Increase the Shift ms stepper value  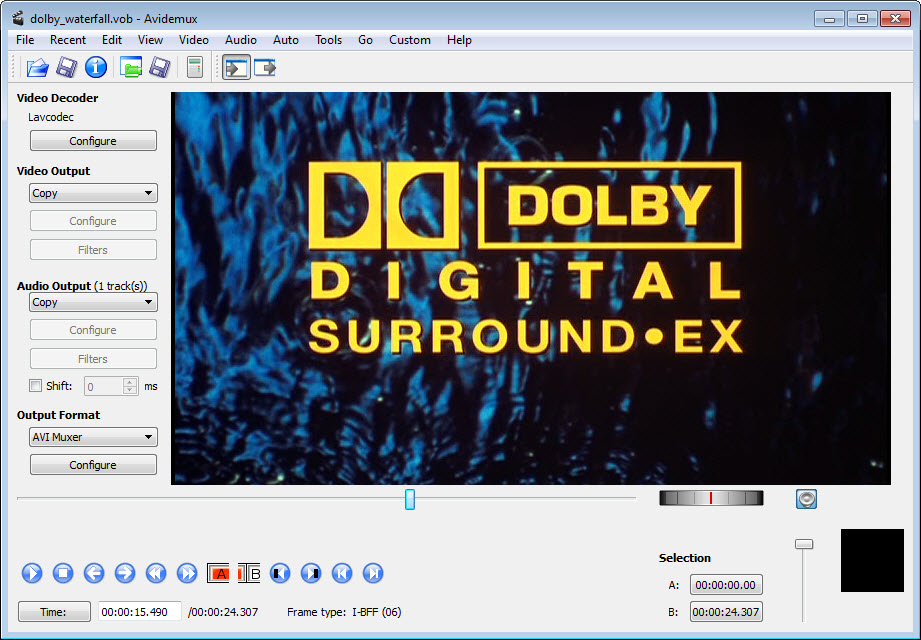[130, 382]
